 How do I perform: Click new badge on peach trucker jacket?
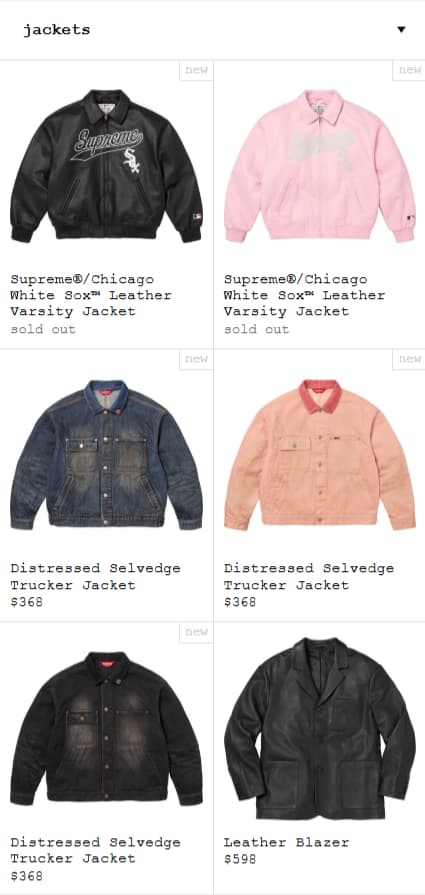coord(409,359)
